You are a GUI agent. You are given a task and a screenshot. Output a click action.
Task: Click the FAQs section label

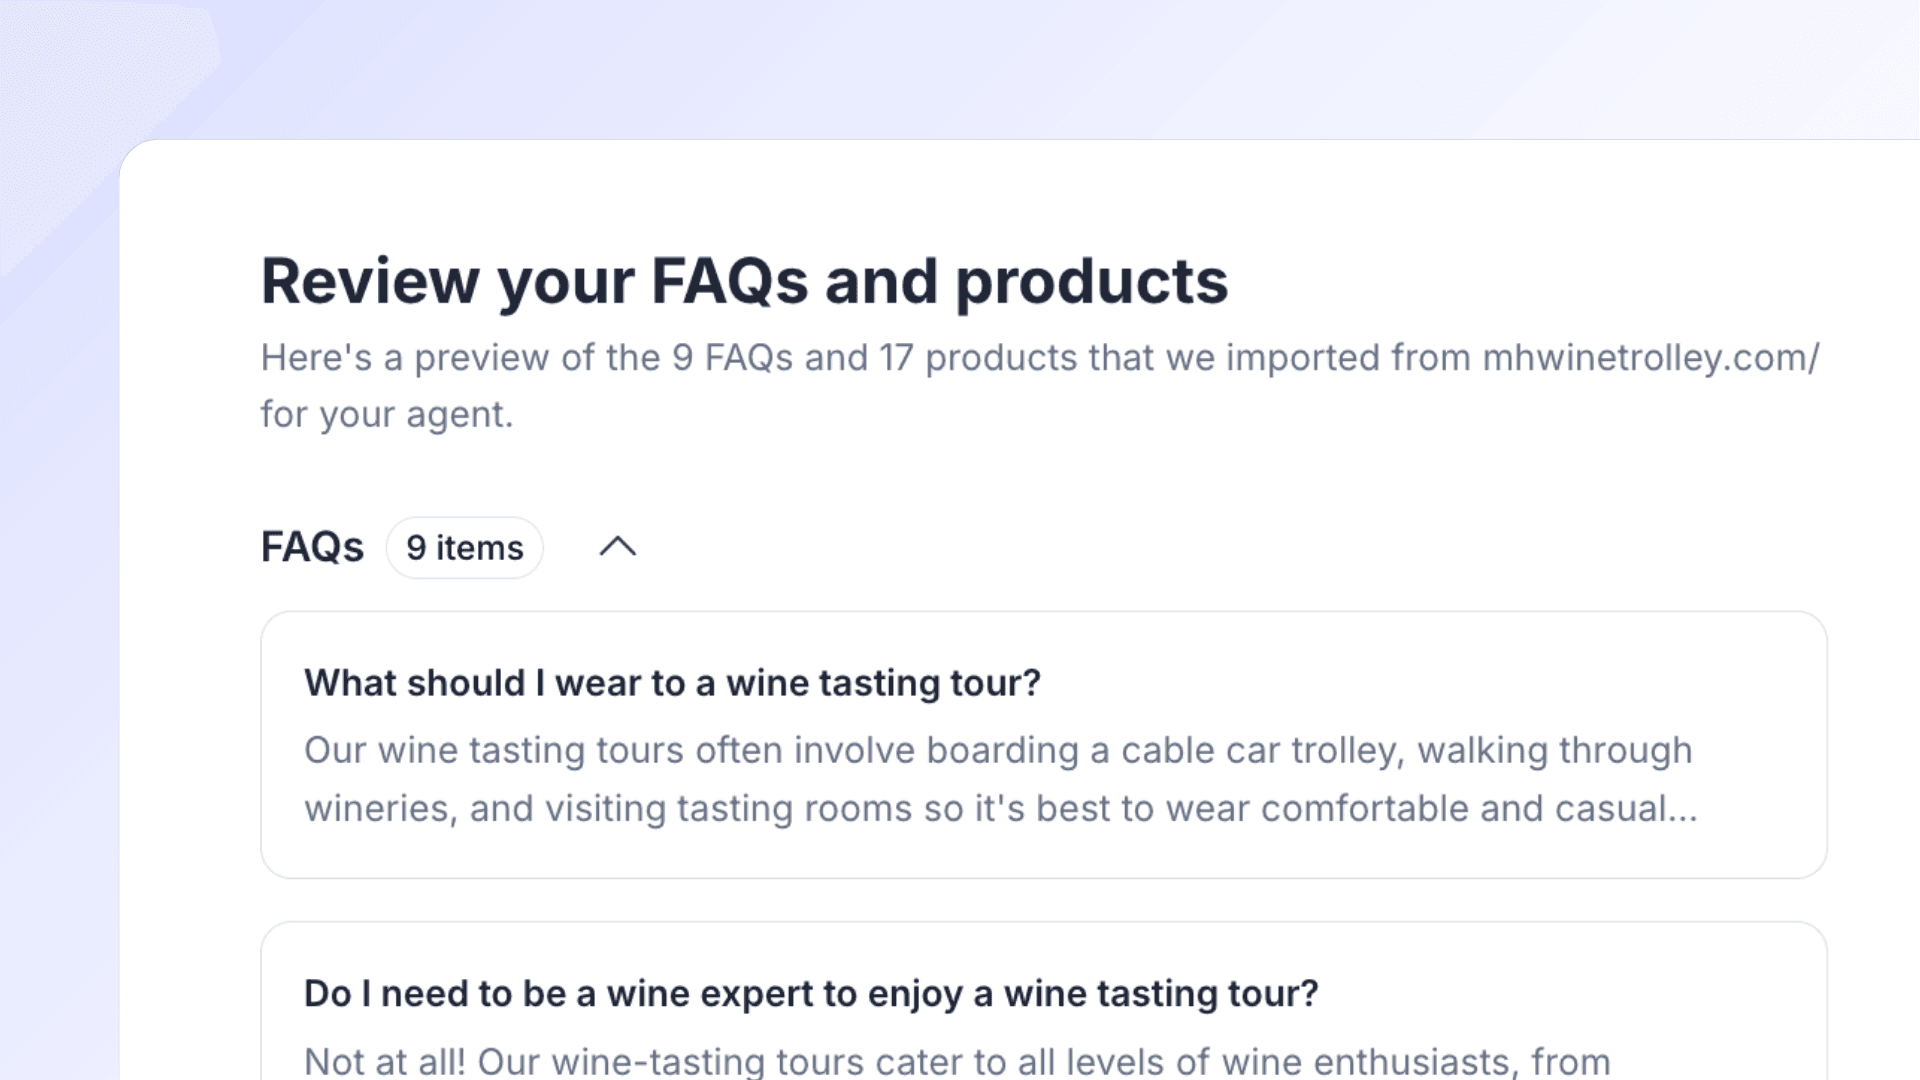[312, 547]
